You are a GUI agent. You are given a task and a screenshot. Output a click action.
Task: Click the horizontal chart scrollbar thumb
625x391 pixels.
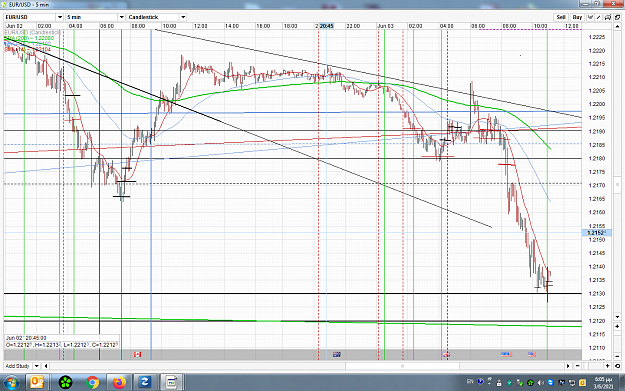tap(403, 366)
